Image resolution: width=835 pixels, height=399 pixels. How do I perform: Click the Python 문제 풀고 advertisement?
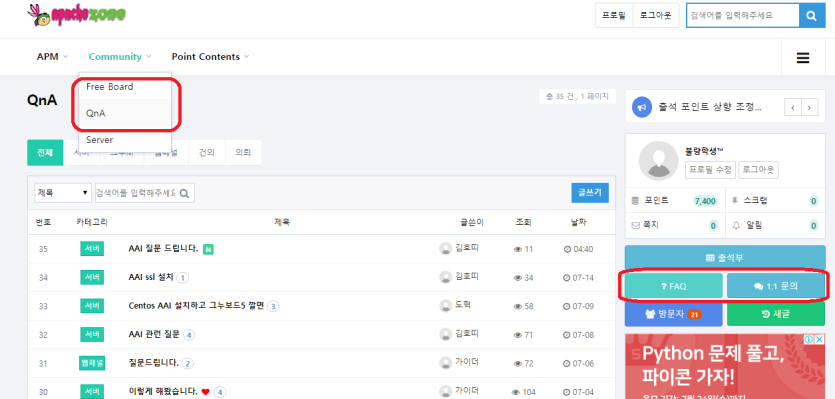[725, 367]
